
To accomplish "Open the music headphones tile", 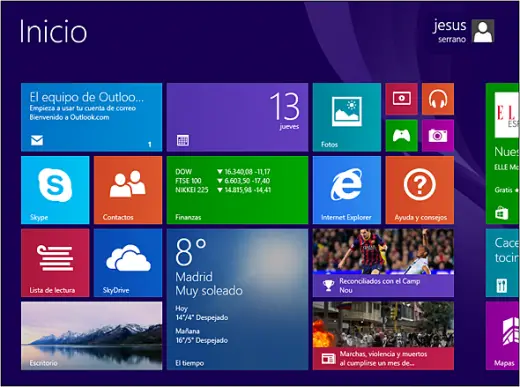I will click(438, 99).
